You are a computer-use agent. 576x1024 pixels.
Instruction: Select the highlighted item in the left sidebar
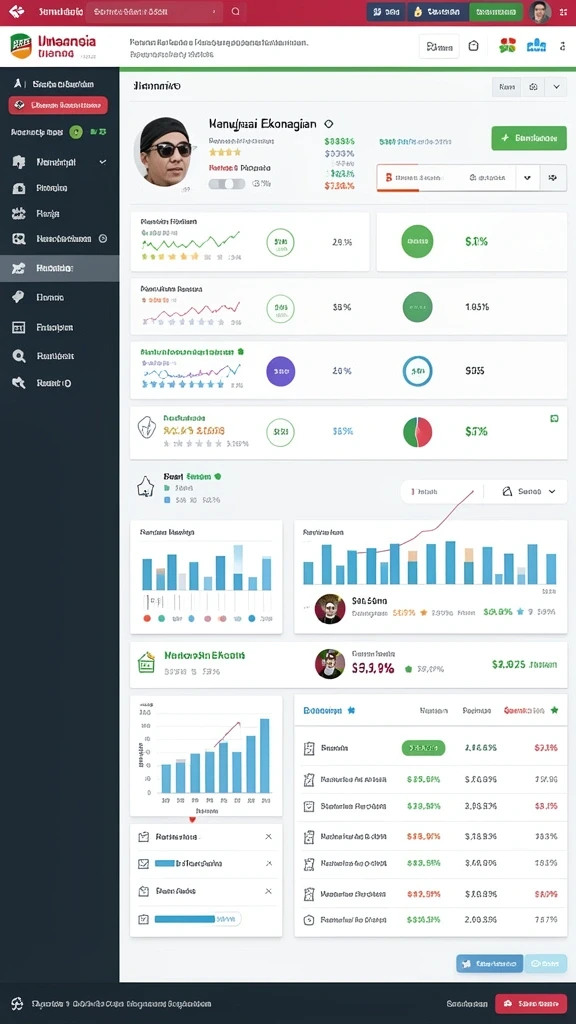coord(59,268)
